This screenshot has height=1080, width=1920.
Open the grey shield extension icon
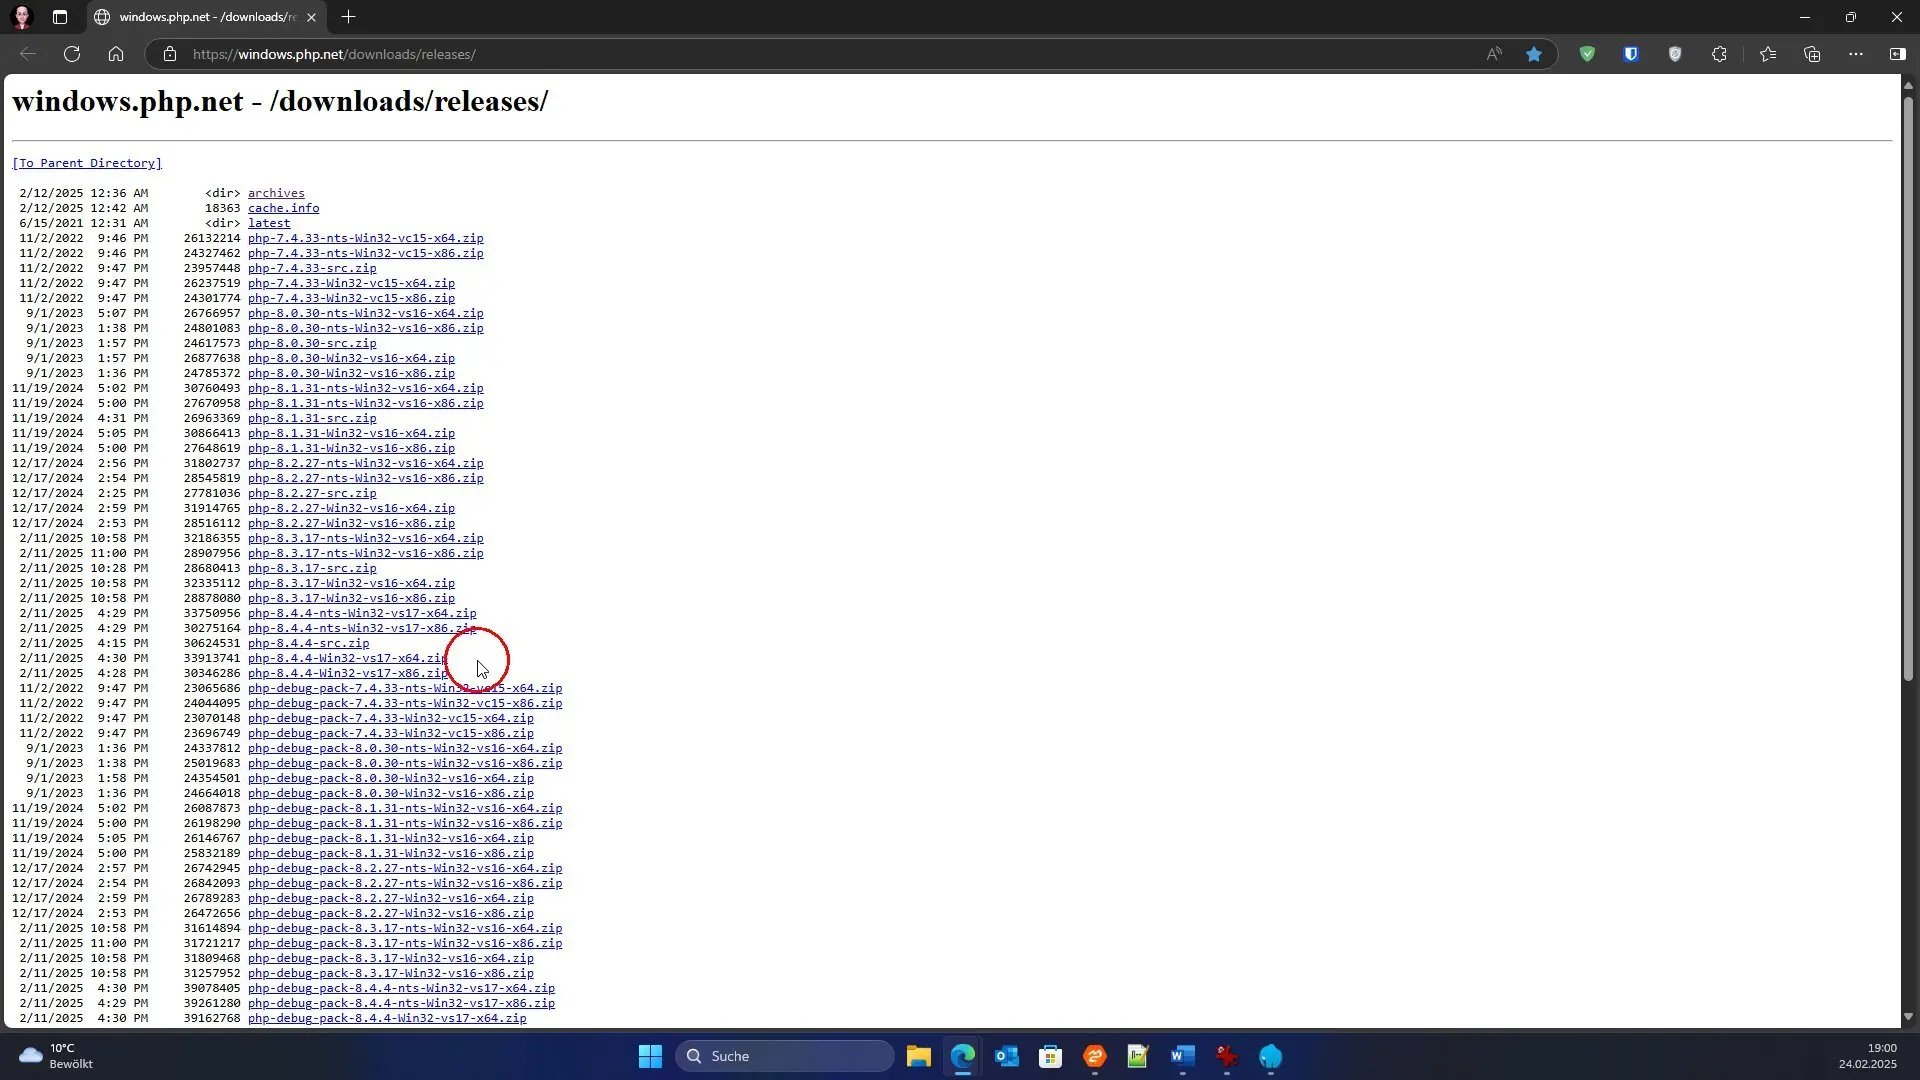1675,54
